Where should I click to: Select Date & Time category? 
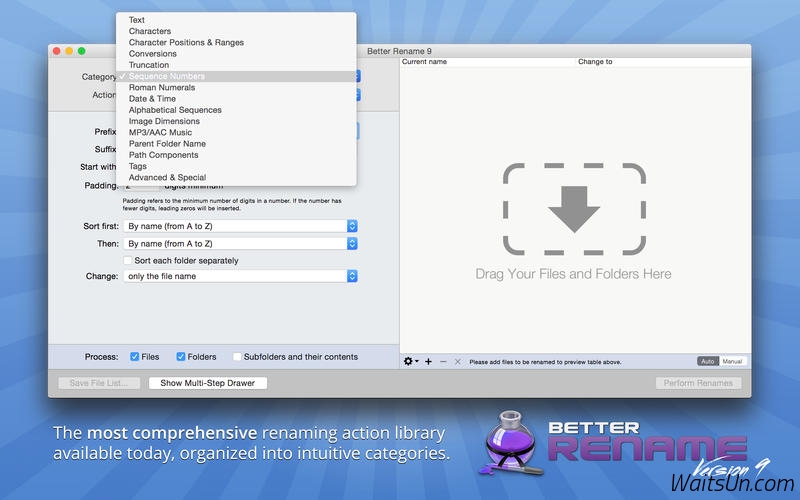pos(236,98)
